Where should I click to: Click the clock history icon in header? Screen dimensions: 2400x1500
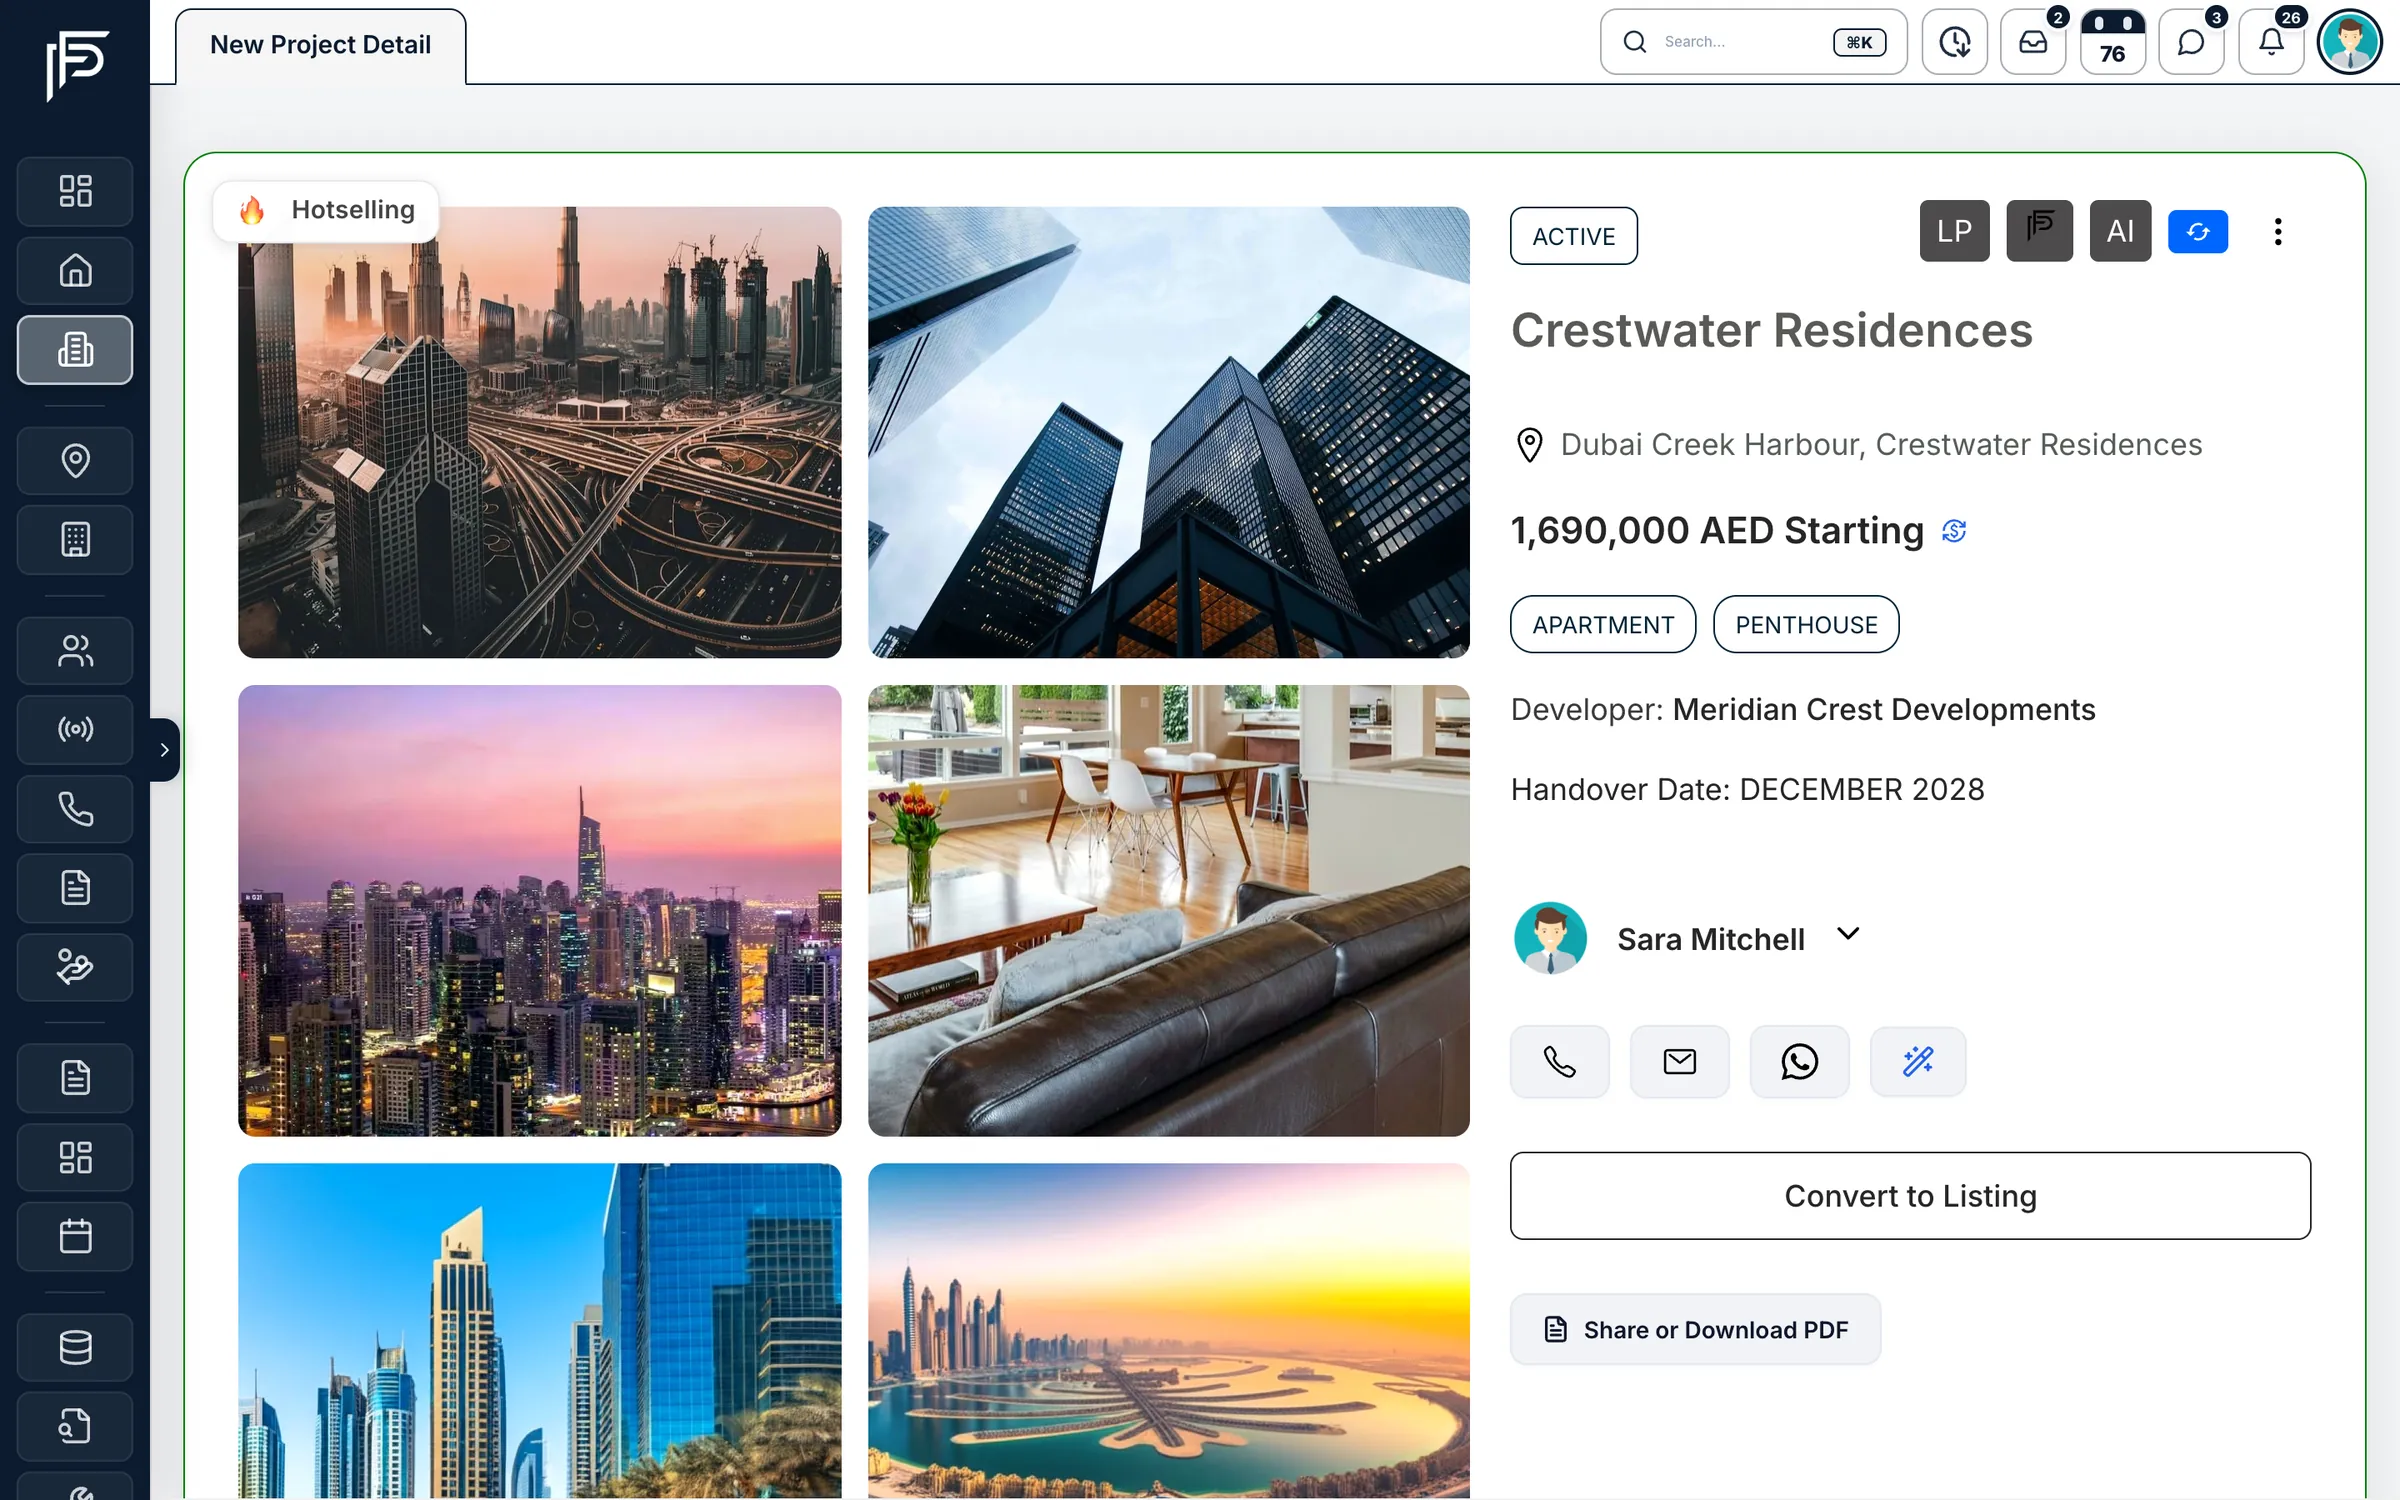pos(1954,42)
